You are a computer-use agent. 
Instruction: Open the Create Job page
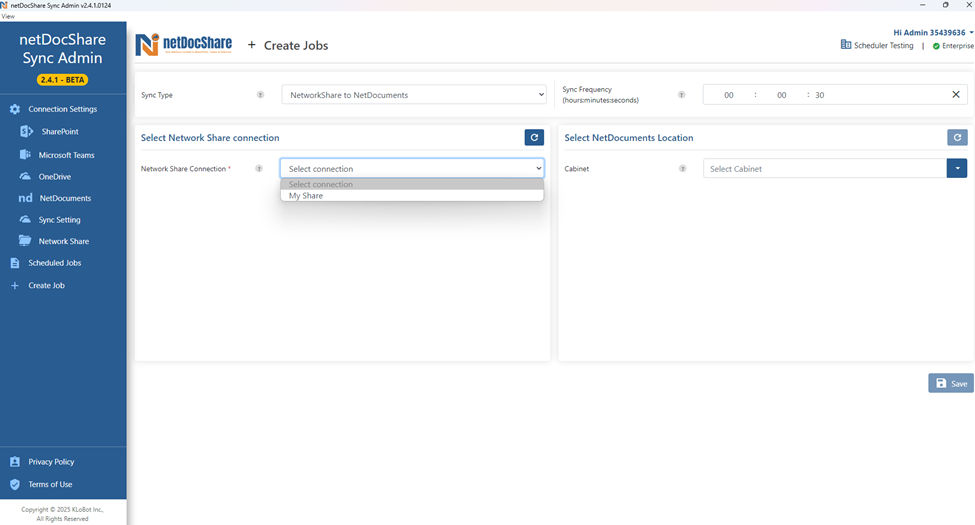coord(46,286)
